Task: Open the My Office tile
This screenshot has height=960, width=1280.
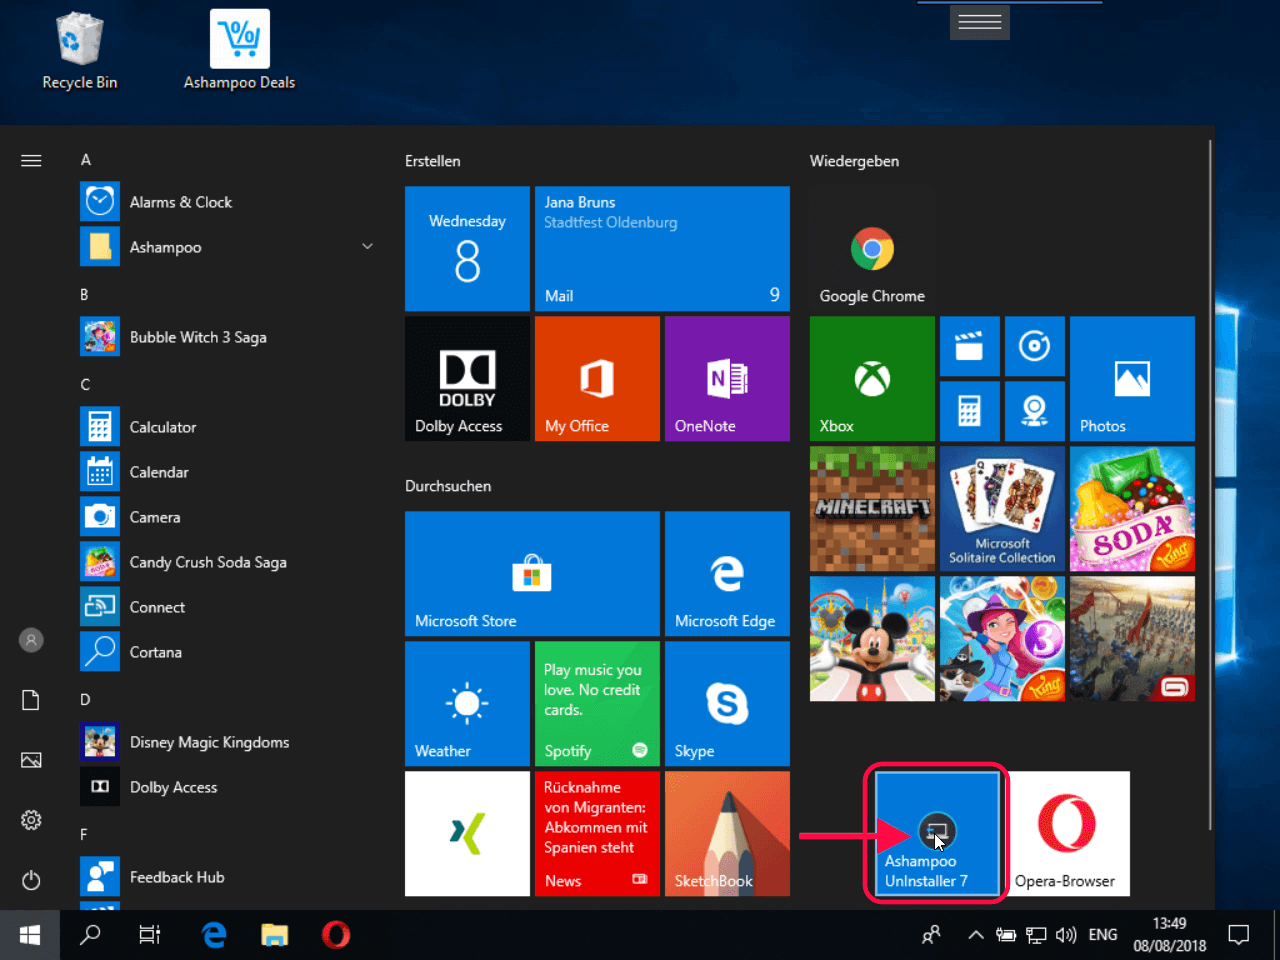Action: (597, 379)
